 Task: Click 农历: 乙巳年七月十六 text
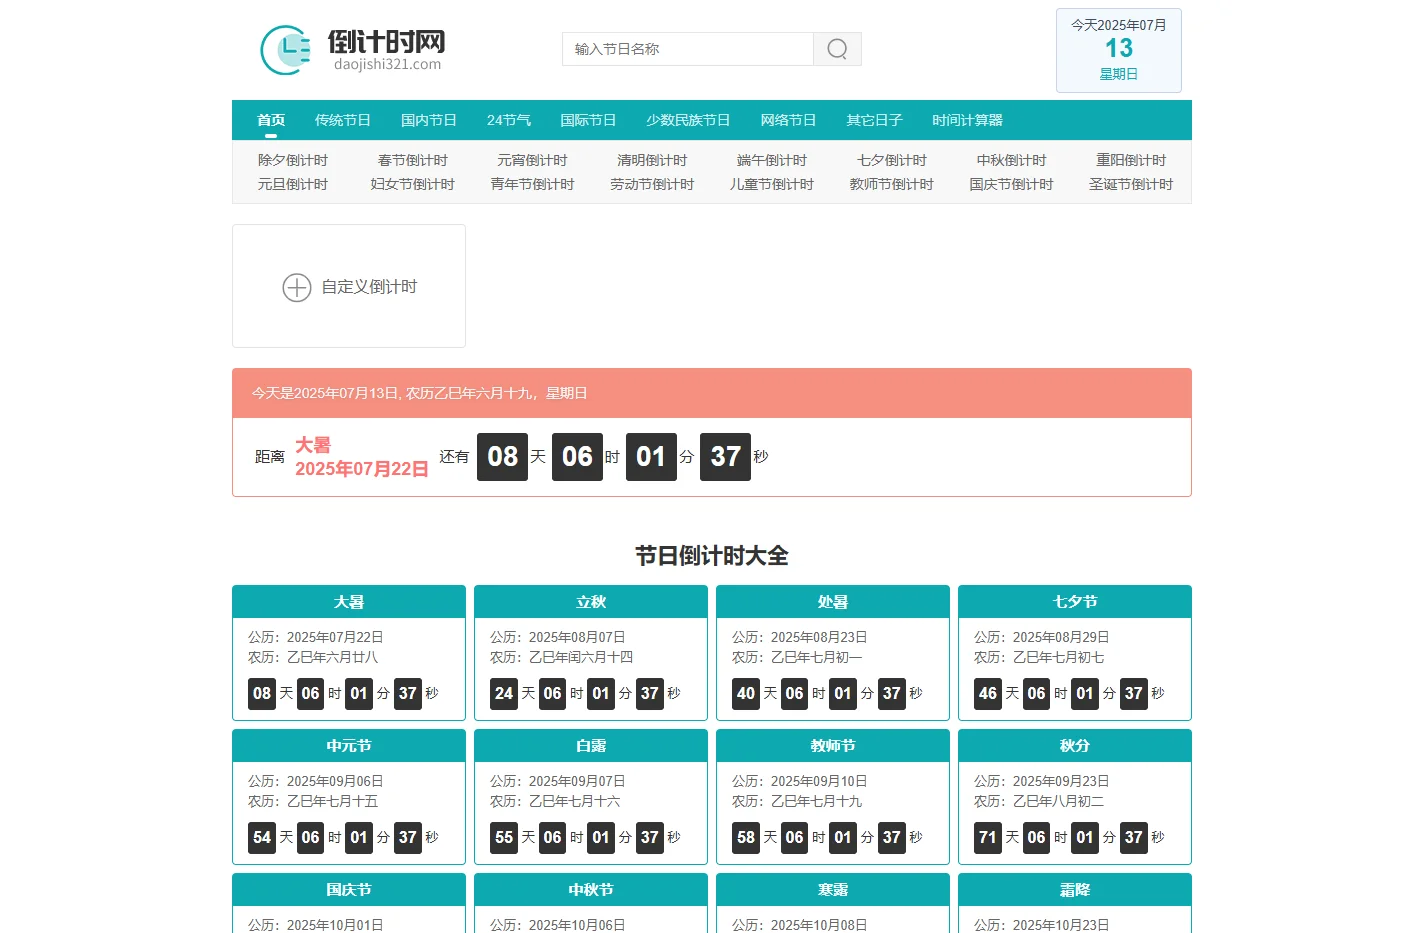click(x=555, y=801)
